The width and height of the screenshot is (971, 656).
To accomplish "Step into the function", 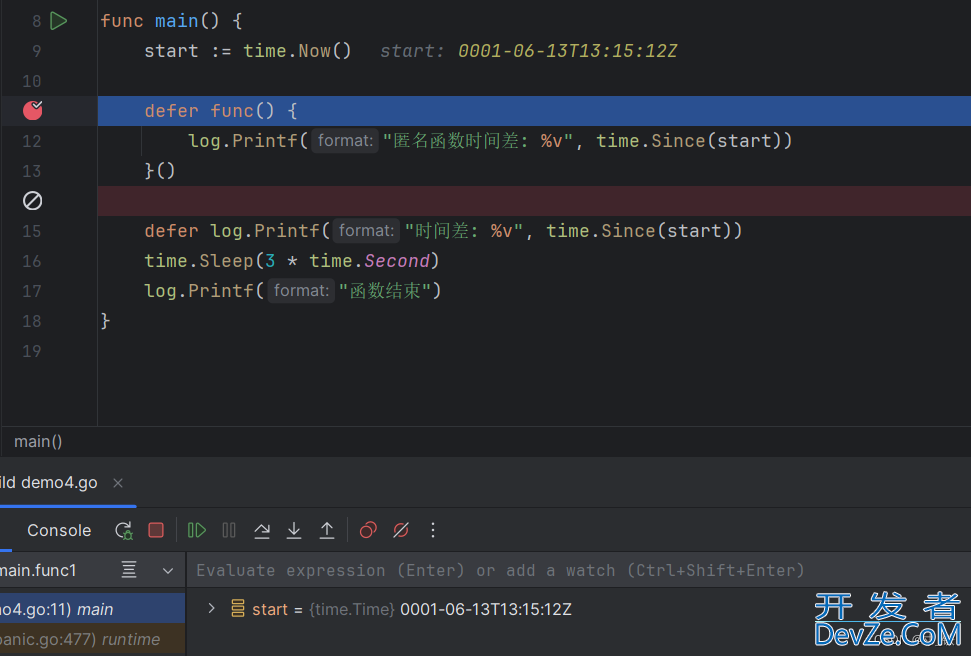I will (294, 530).
